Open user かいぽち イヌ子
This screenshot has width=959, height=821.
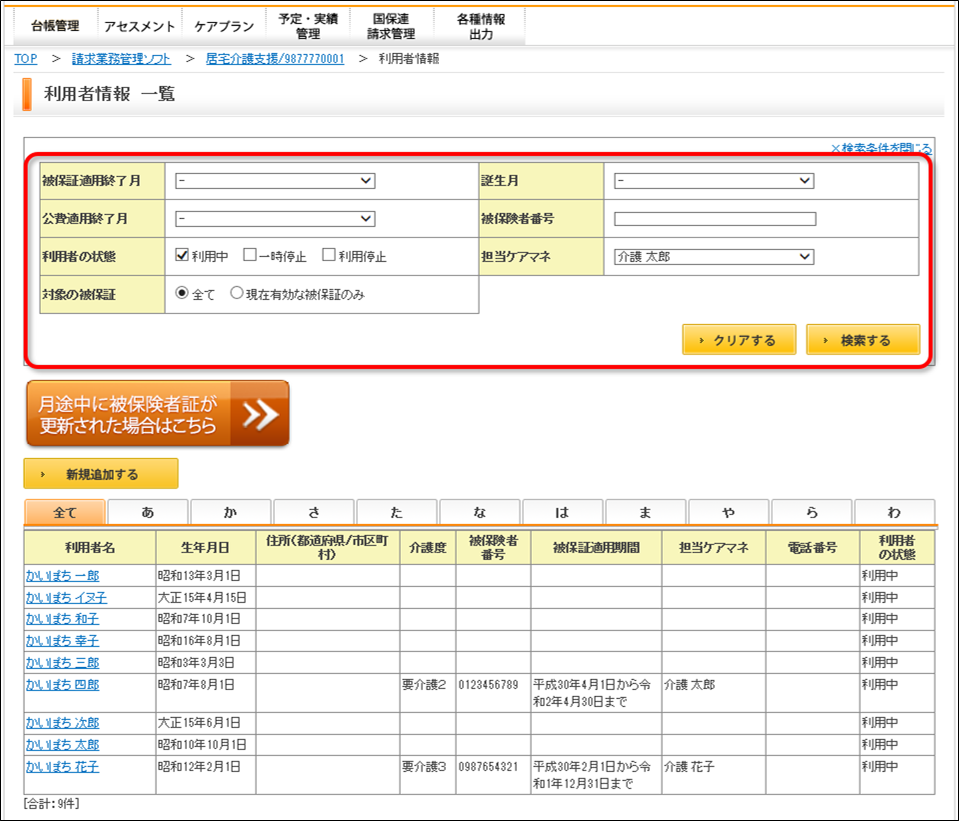[66, 597]
